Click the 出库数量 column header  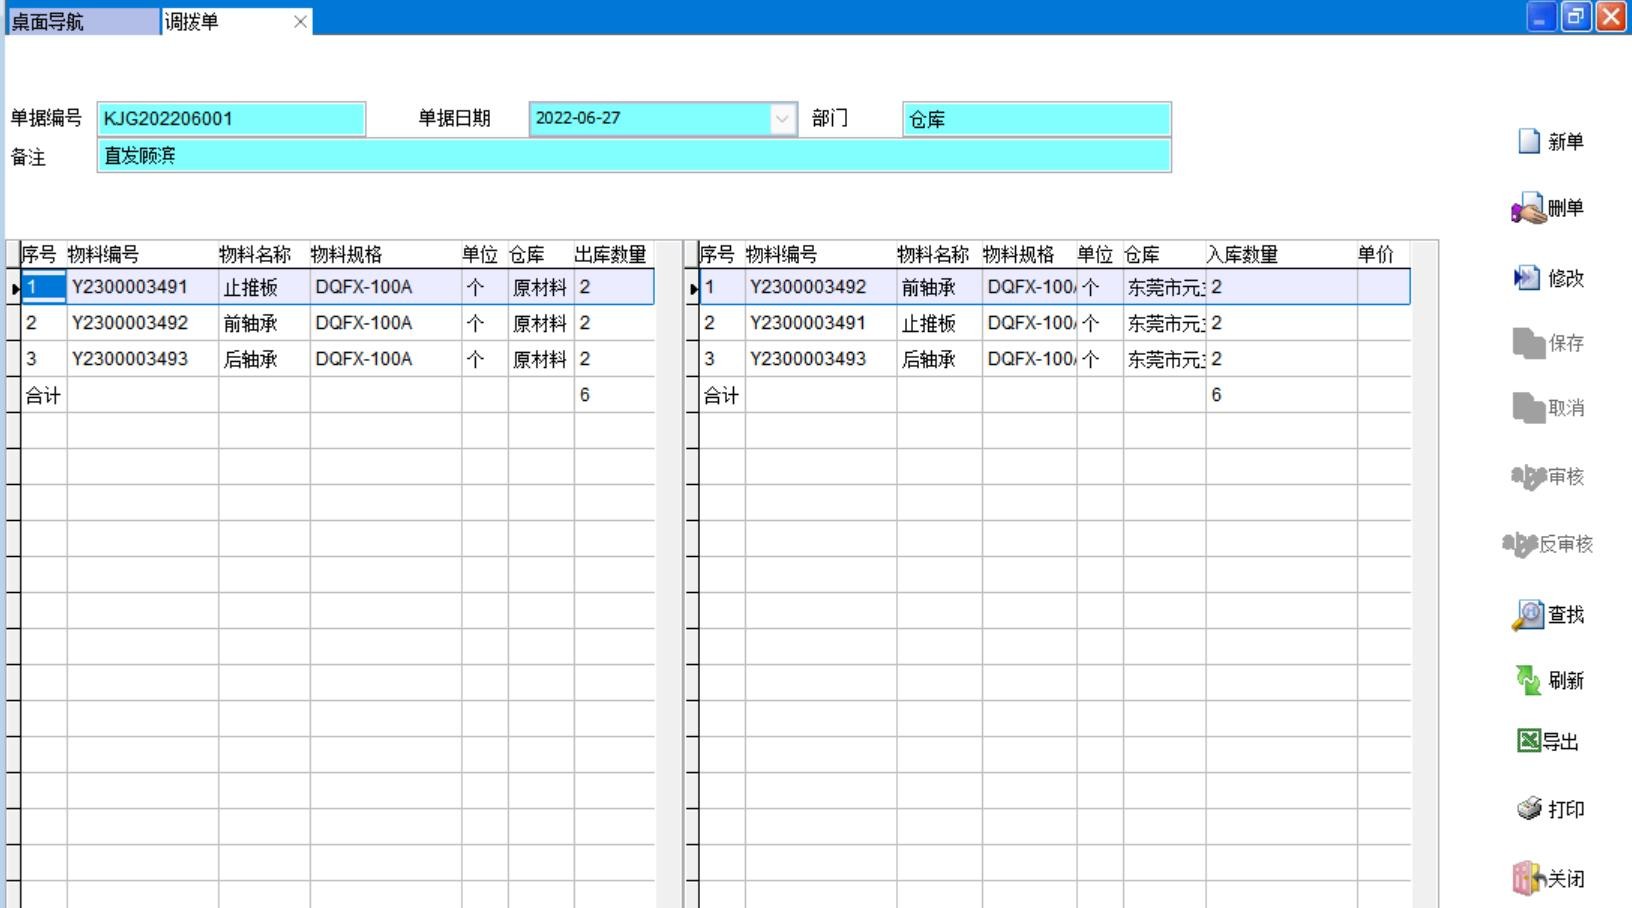click(610, 254)
